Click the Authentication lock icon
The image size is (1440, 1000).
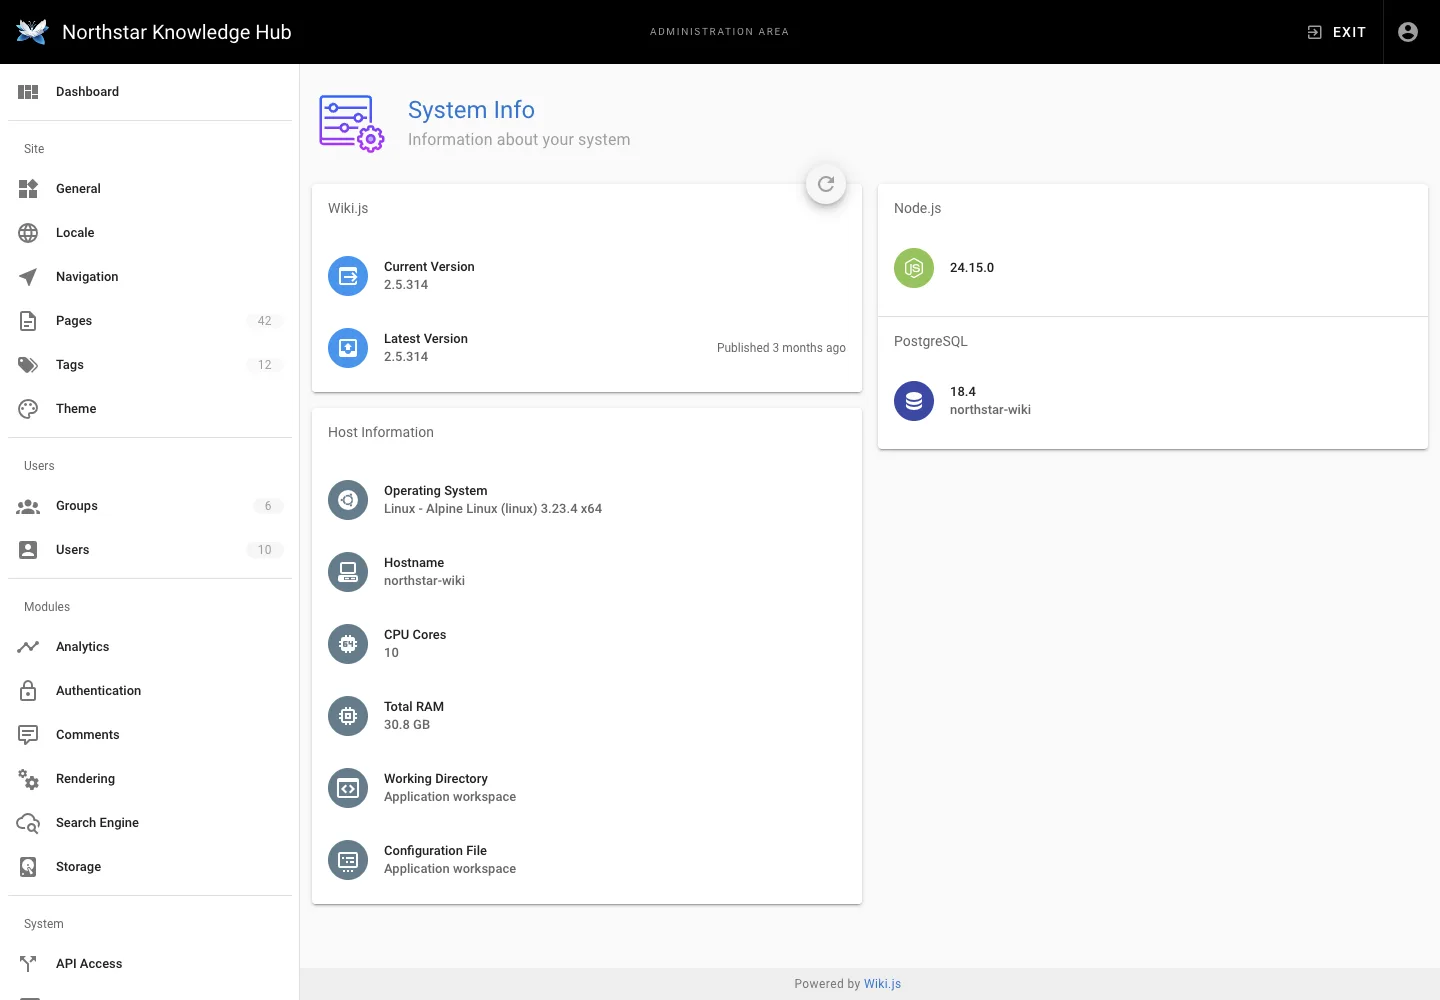28,691
